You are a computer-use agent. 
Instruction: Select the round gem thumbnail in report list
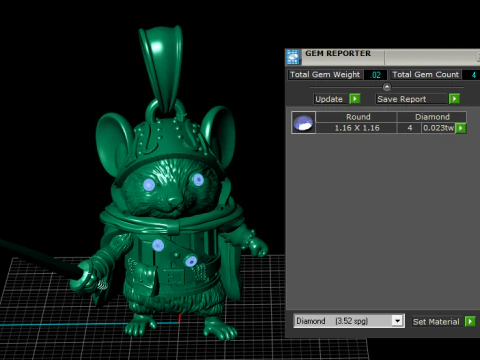303,123
